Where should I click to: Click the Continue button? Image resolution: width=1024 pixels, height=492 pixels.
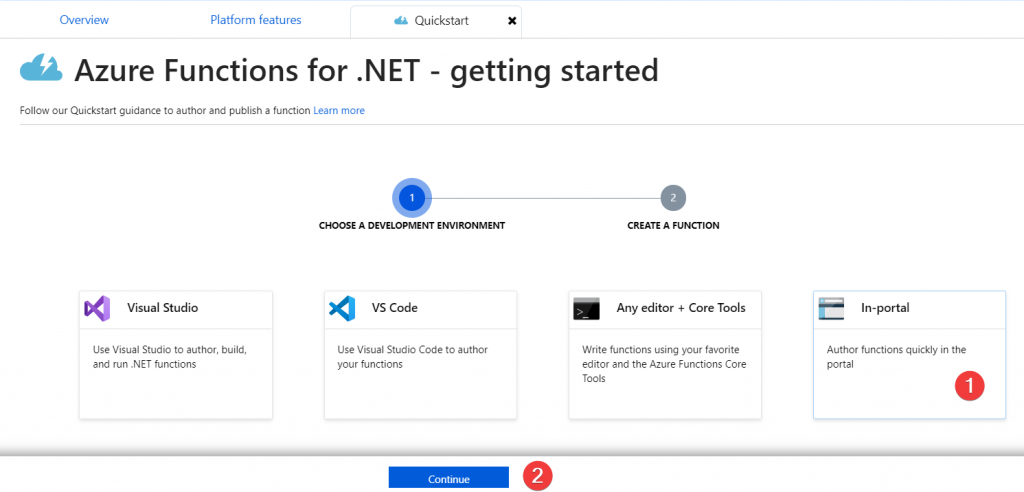click(x=449, y=478)
